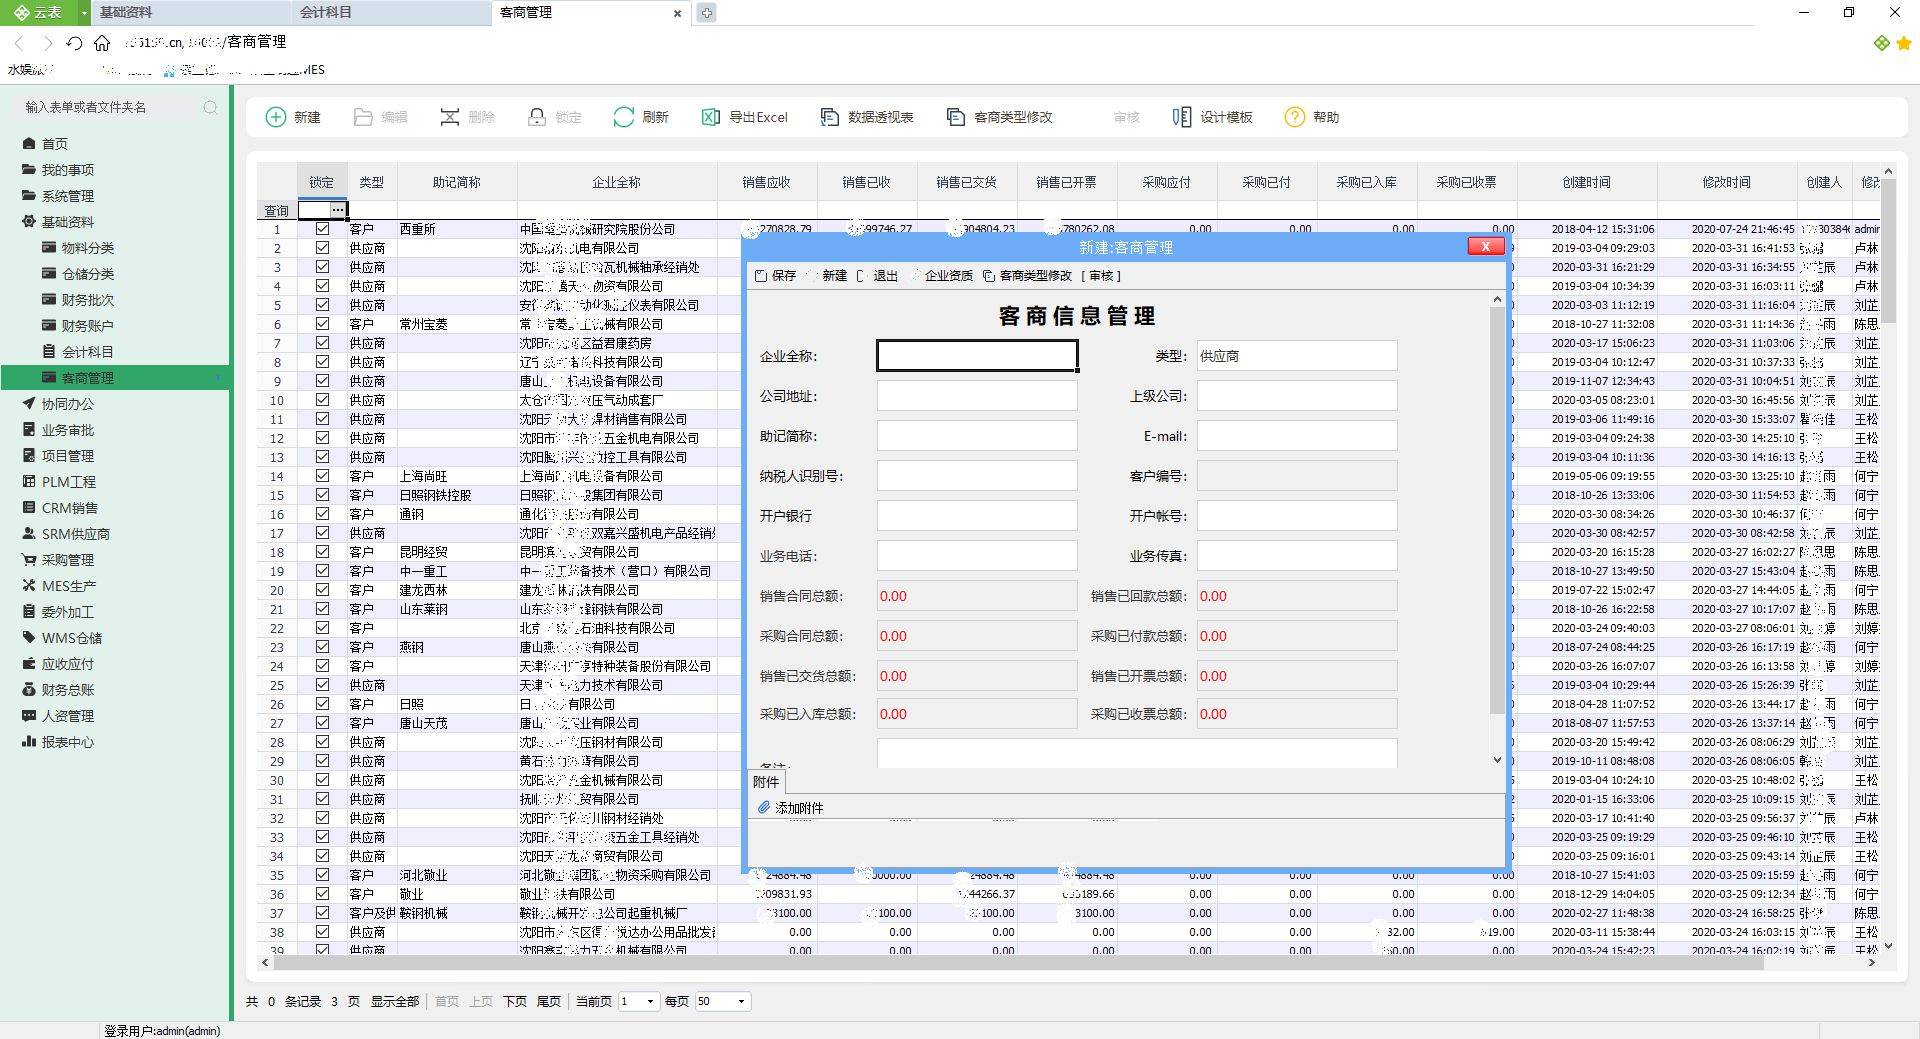This screenshot has height=1039, width=1920.
Task: Toggle the 锁定 checkbox in row 25
Action: coord(322,685)
